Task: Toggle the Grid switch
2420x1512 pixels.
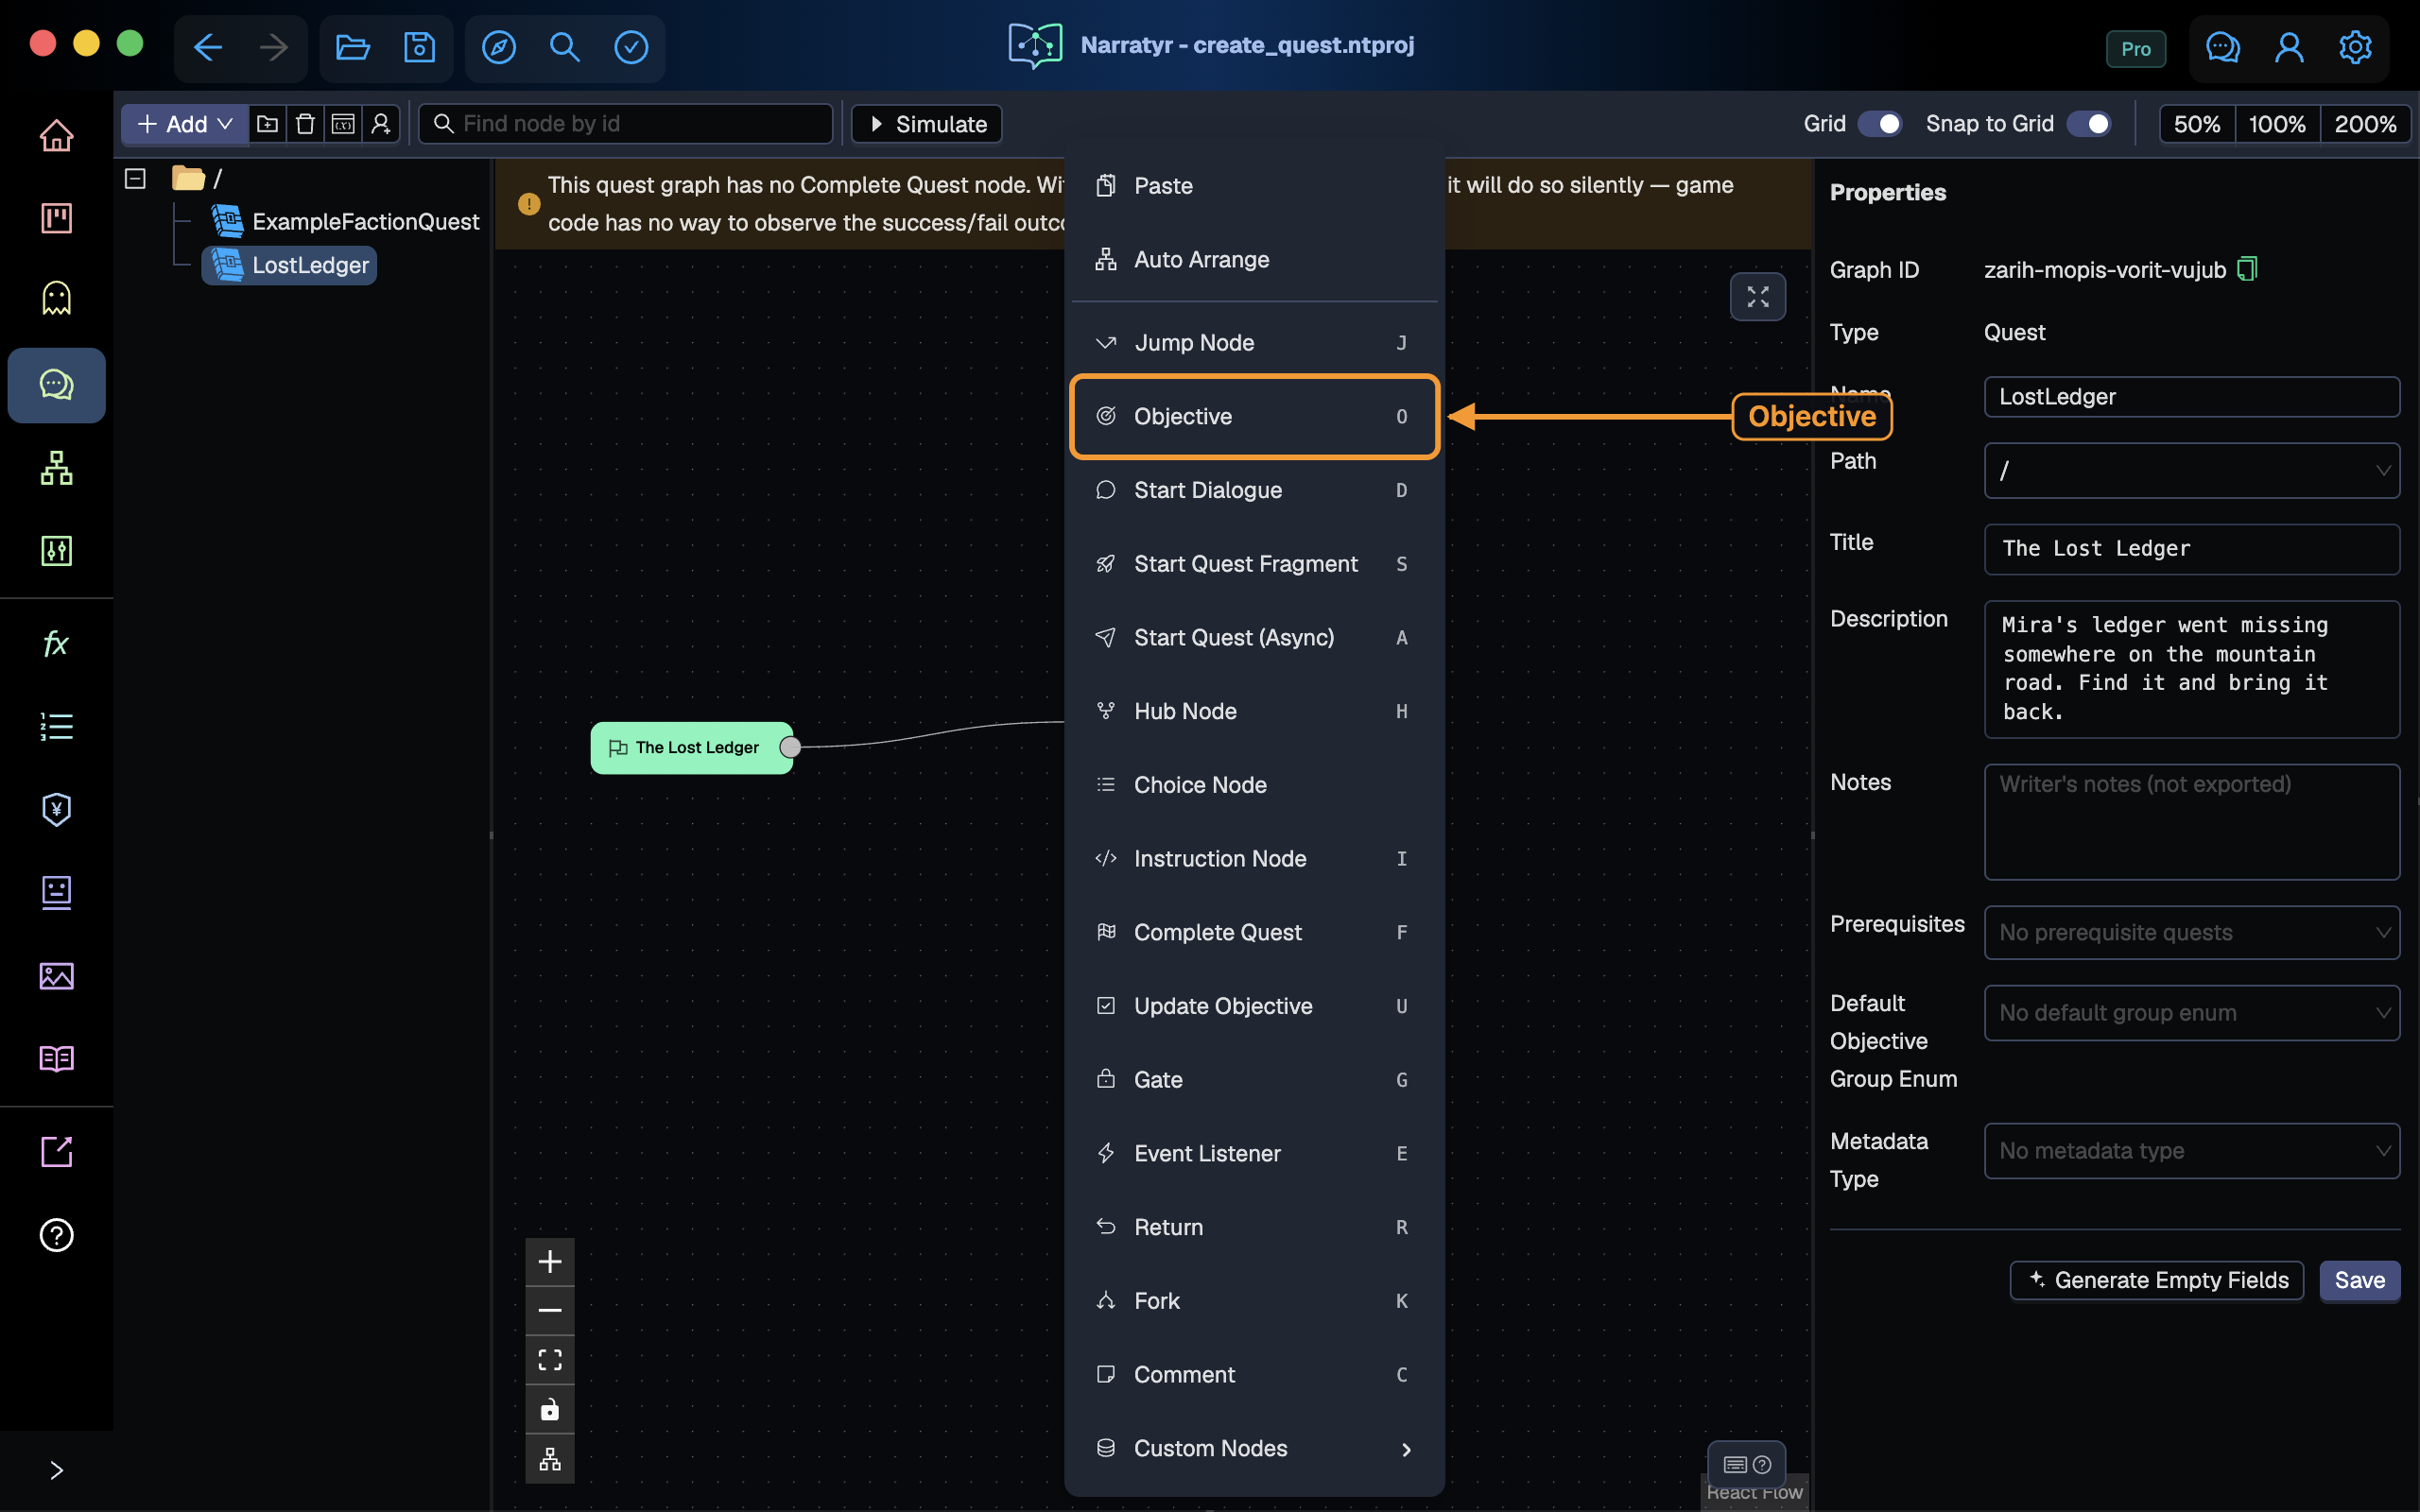Action: (1879, 124)
